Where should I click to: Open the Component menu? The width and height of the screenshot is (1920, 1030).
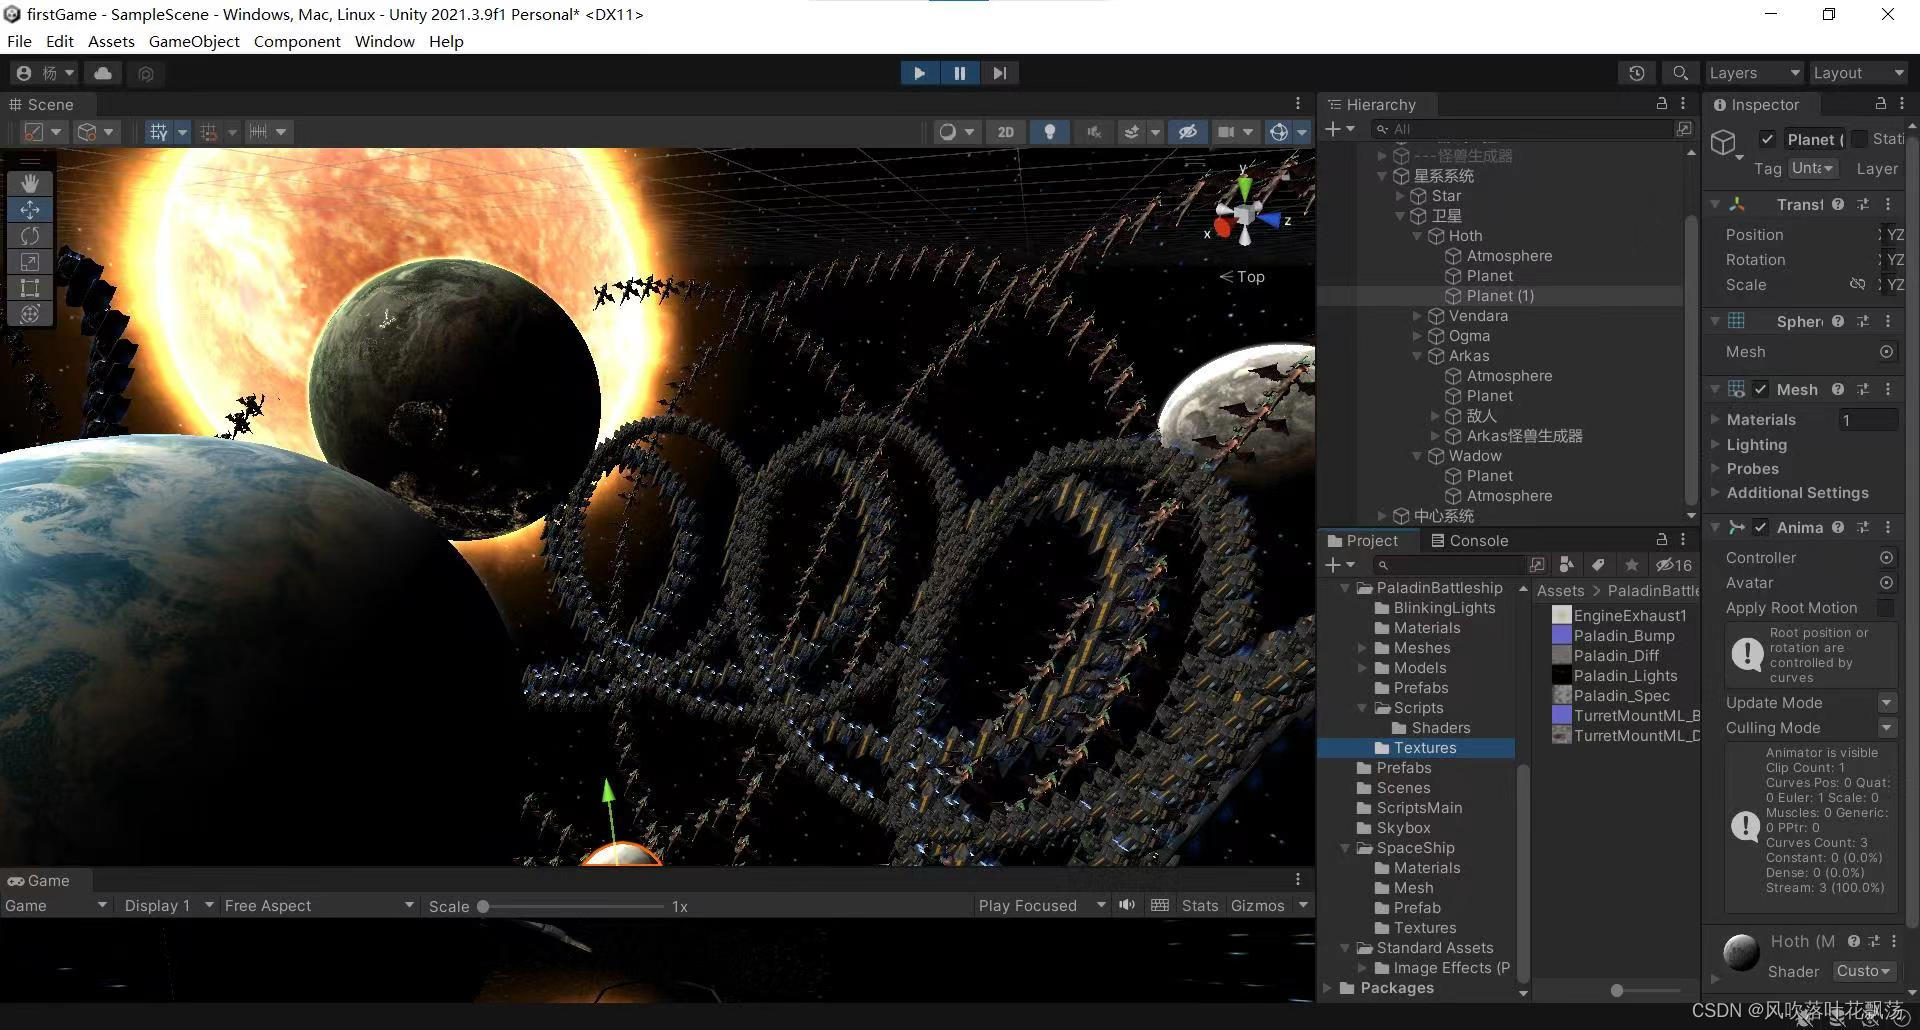click(x=297, y=41)
